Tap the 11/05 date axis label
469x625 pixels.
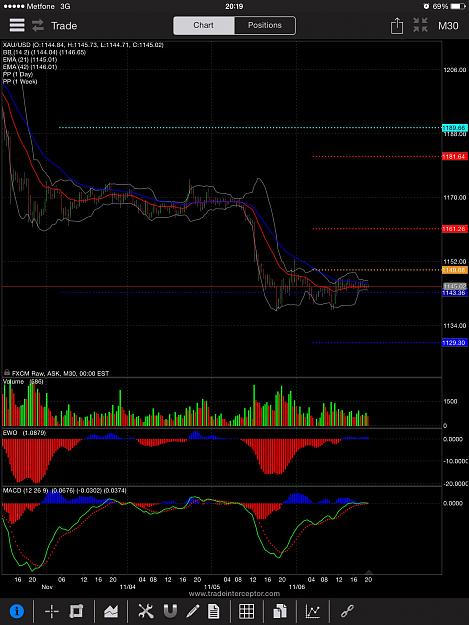(212, 587)
